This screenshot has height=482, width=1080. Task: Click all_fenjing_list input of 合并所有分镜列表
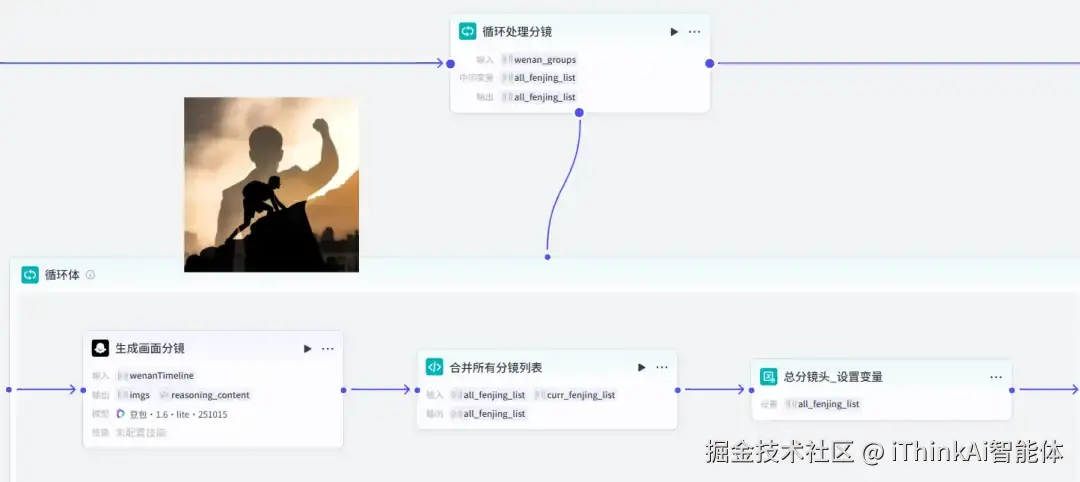click(488, 395)
